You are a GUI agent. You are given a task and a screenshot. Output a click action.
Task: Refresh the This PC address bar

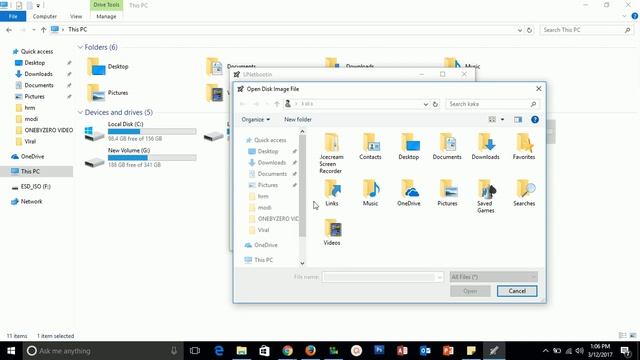[x=529, y=30]
